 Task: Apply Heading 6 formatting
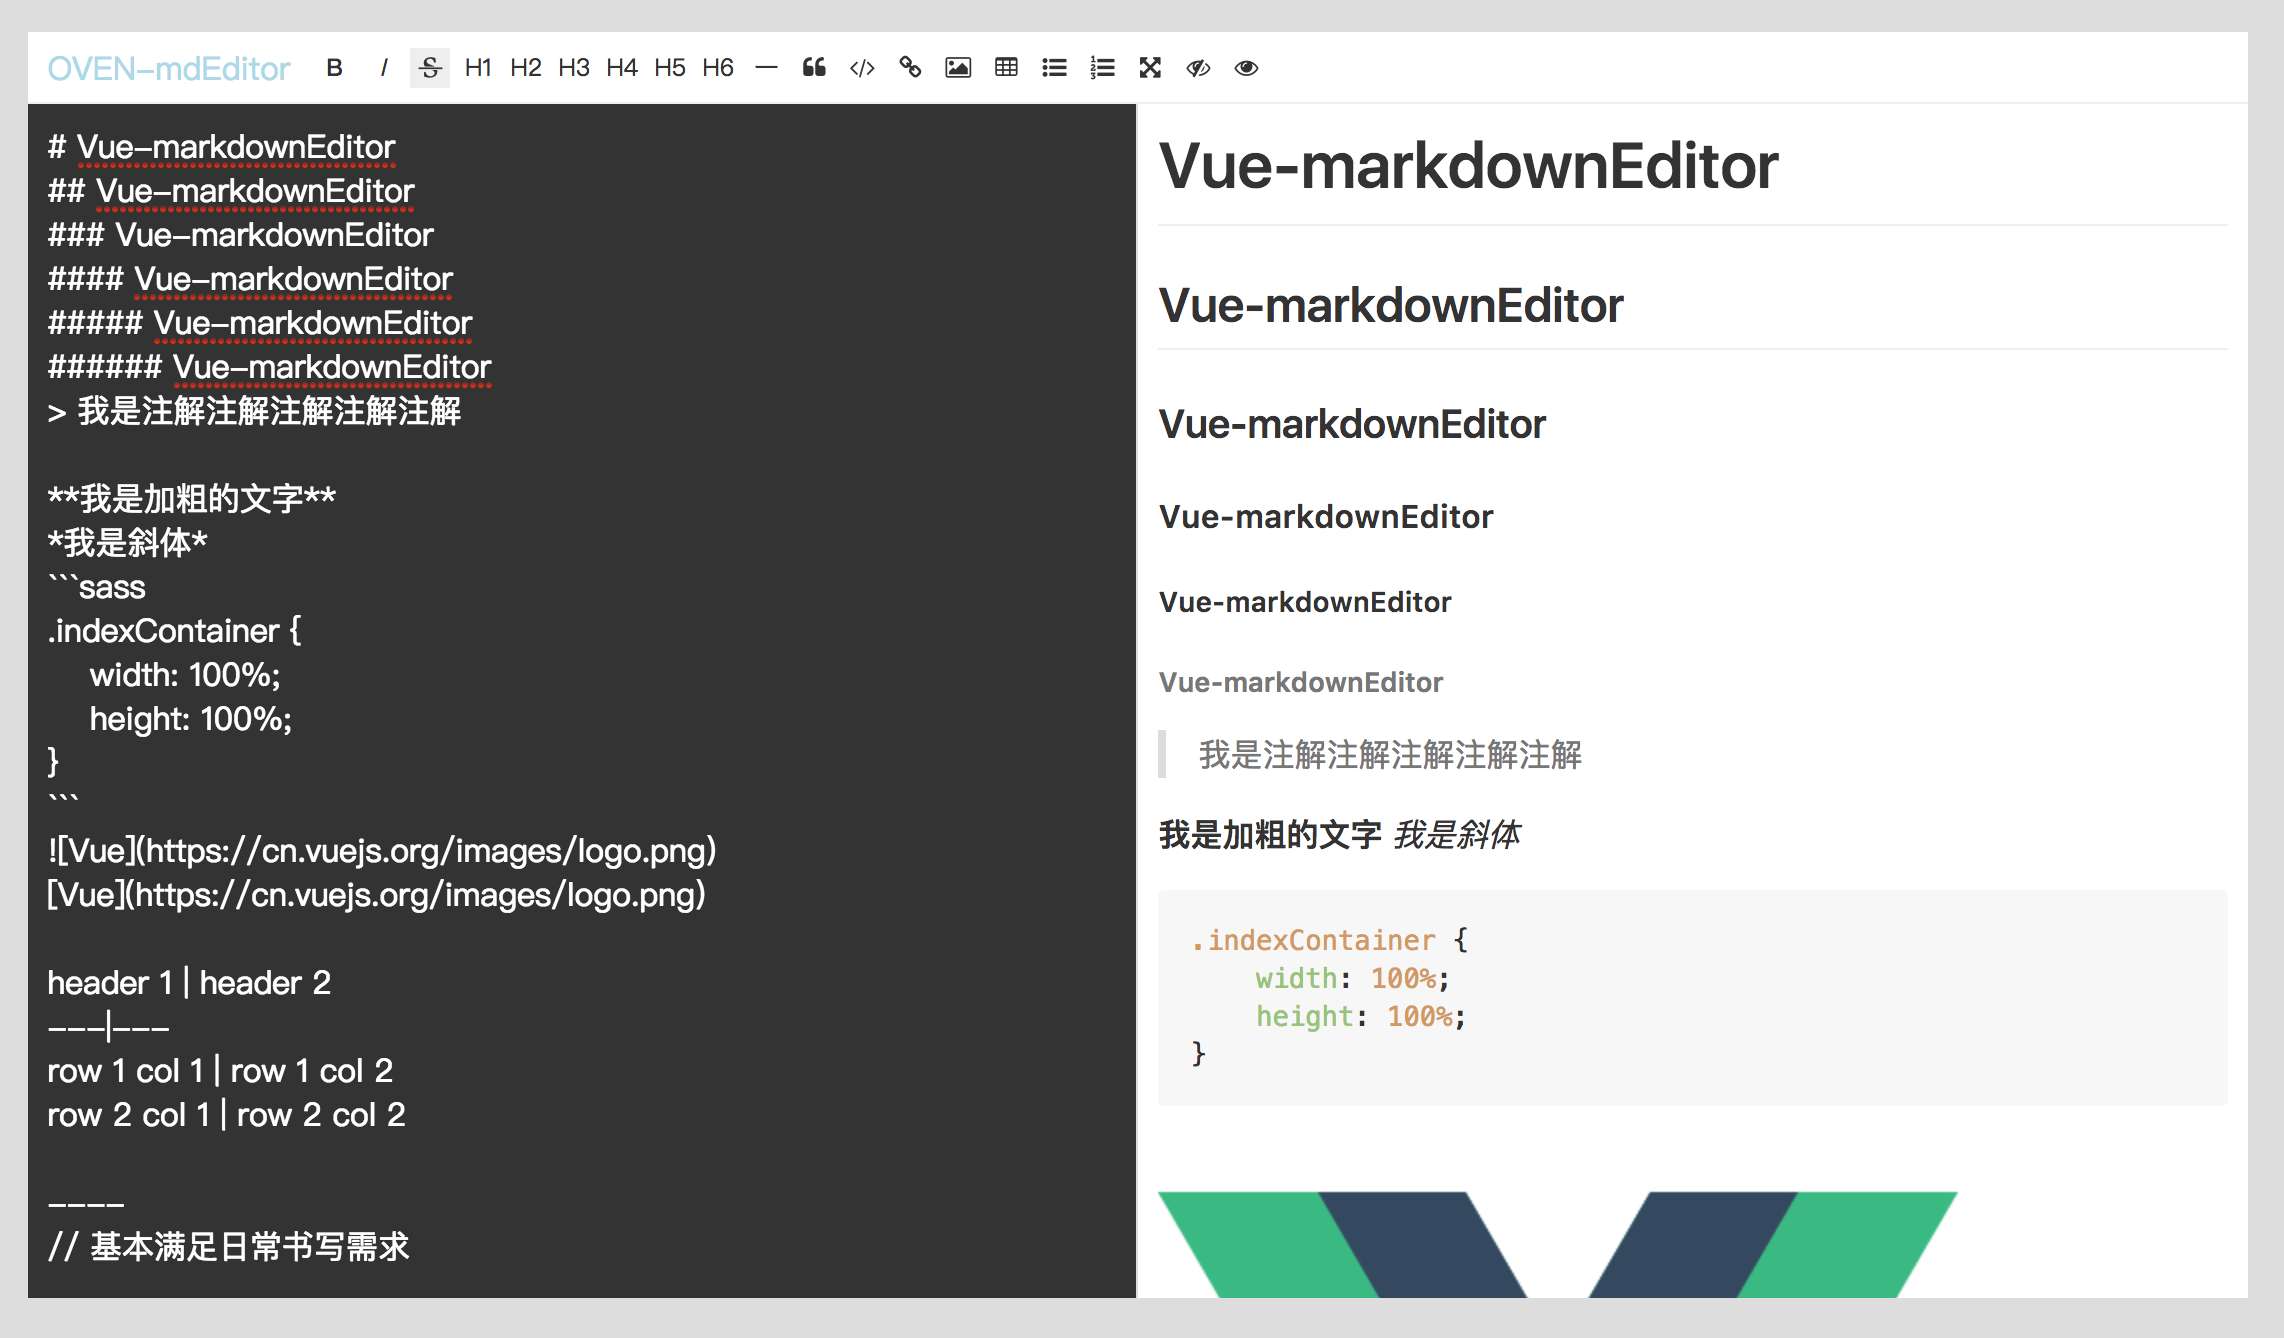pos(718,67)
